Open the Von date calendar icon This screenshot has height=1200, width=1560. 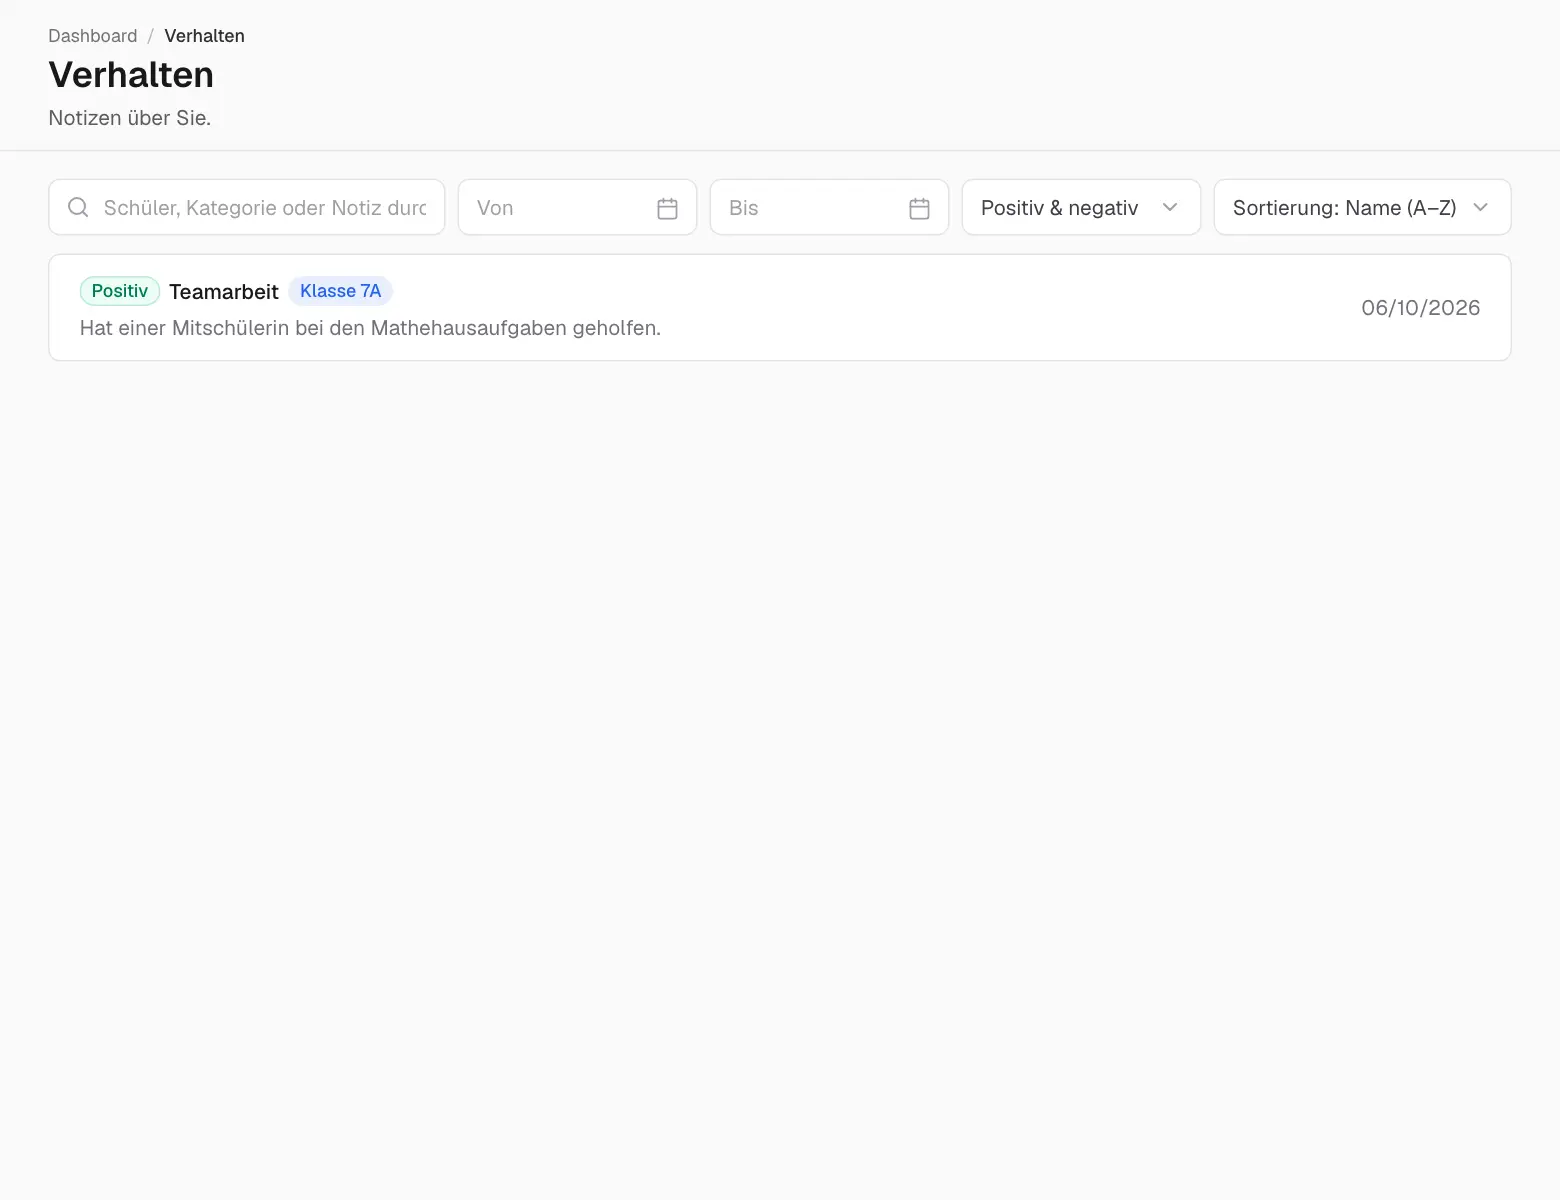667,208
